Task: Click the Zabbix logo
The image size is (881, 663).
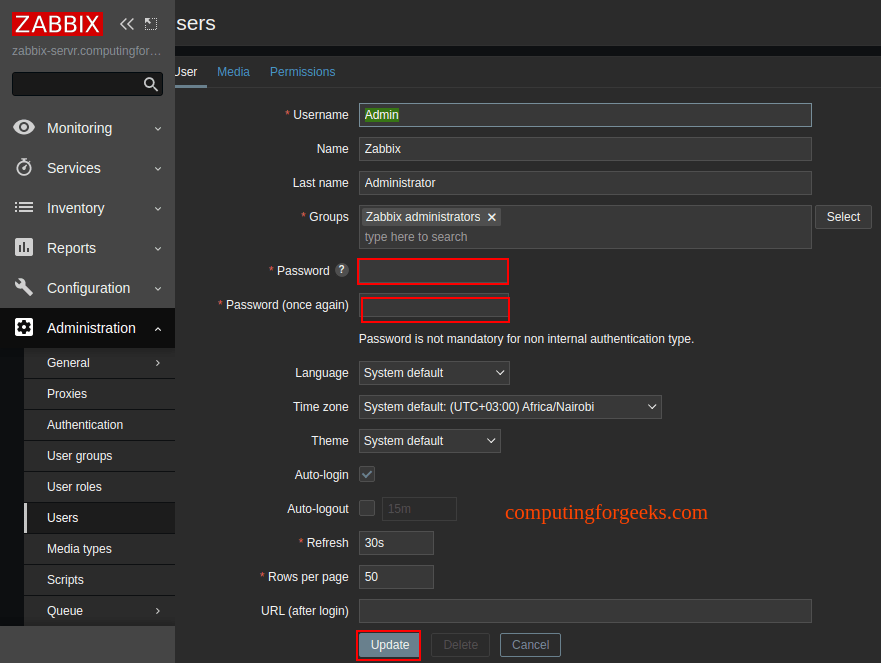Action: (57, 24)
